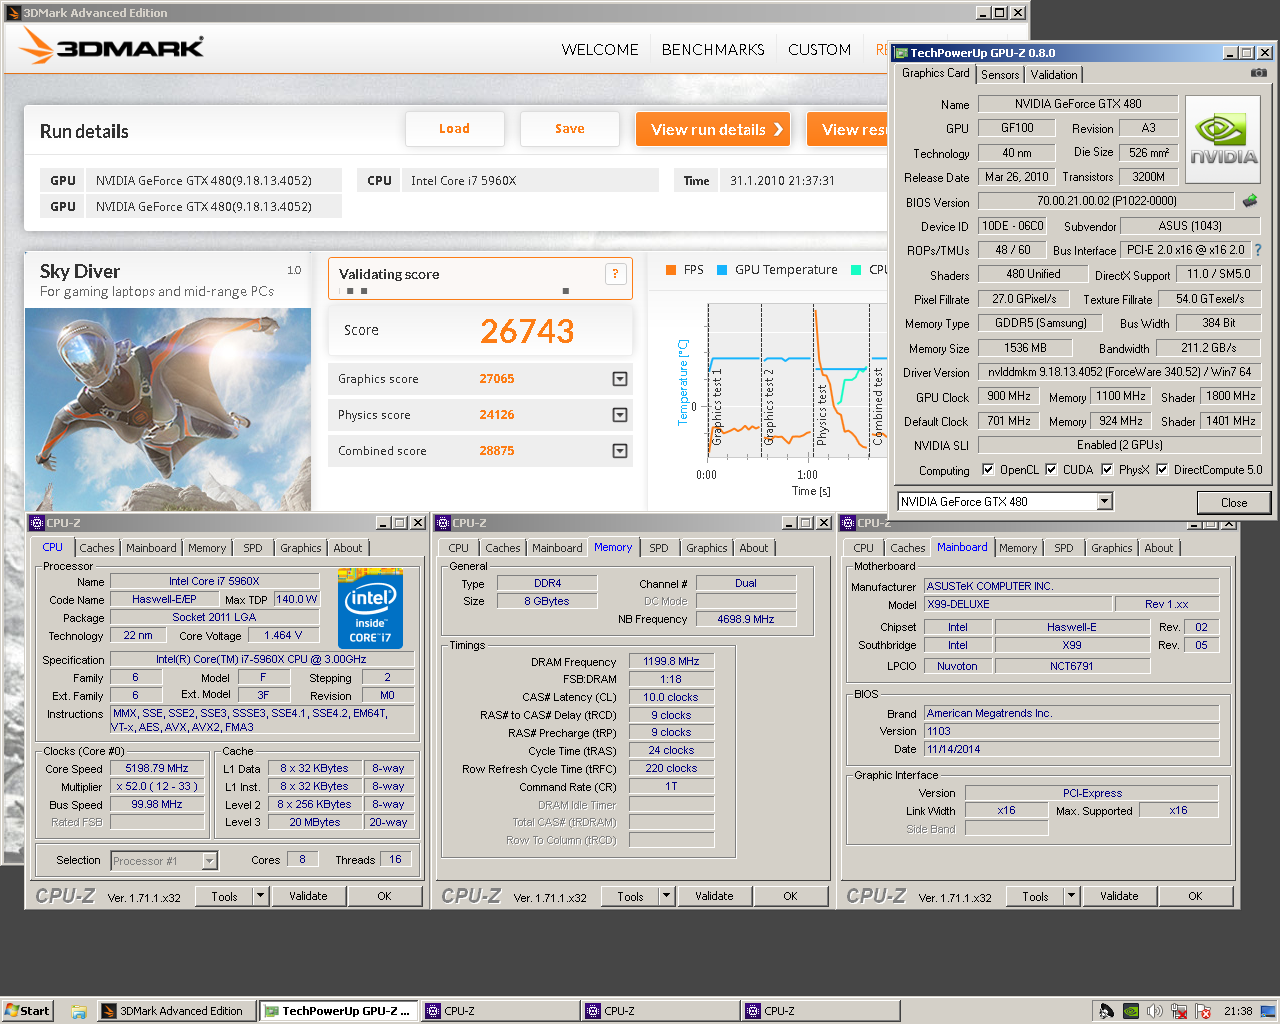
Task: Open the Processor #1 selection dropdown
Action: pos(209,861)
